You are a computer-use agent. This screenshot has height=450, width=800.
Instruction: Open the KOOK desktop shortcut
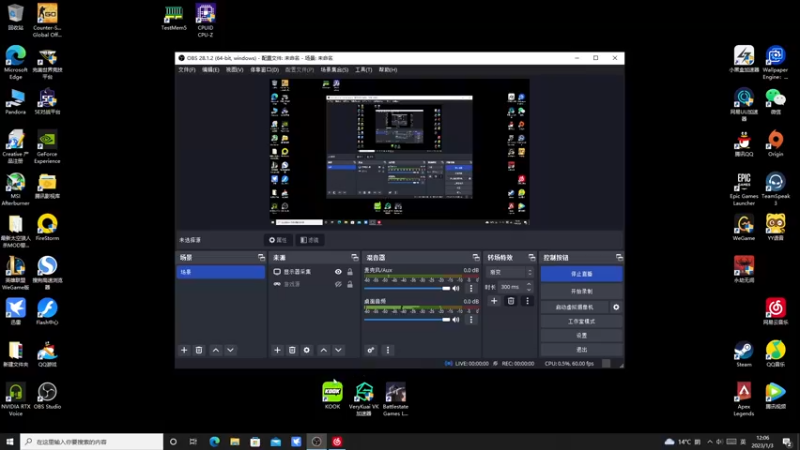point(333,395)
